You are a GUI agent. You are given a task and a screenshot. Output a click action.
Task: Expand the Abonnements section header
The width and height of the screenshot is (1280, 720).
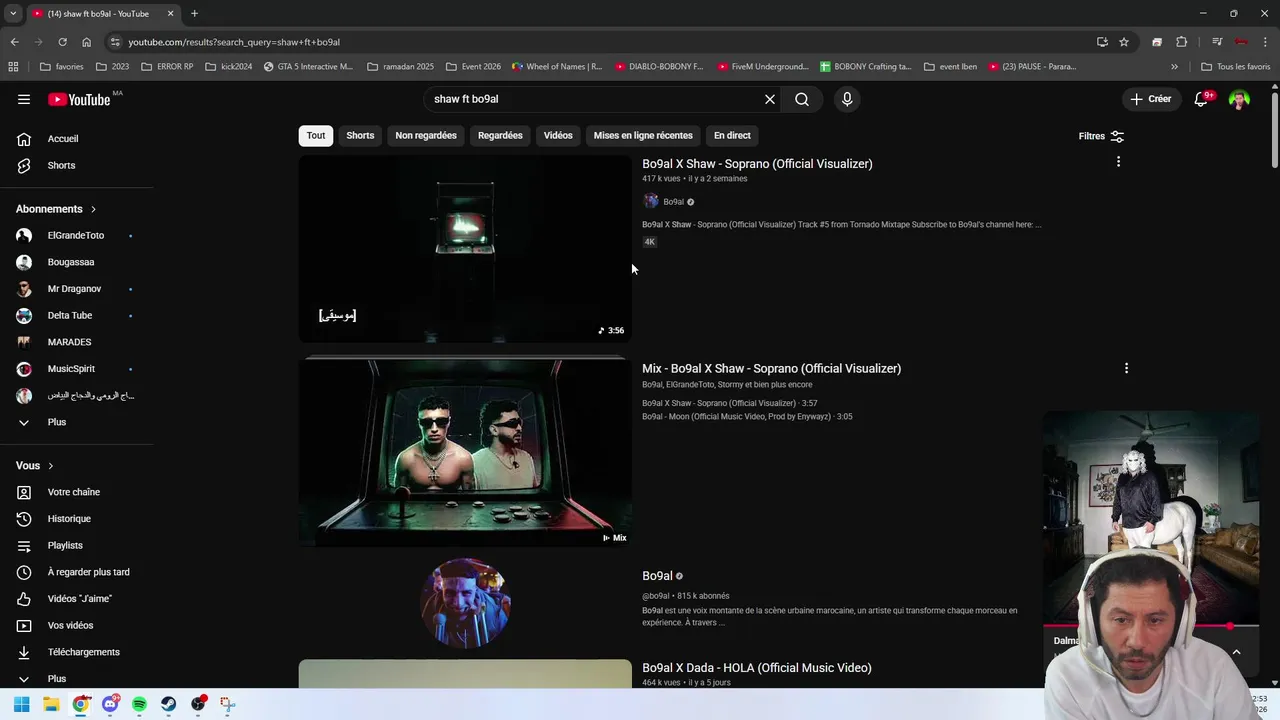pos(56,209)
